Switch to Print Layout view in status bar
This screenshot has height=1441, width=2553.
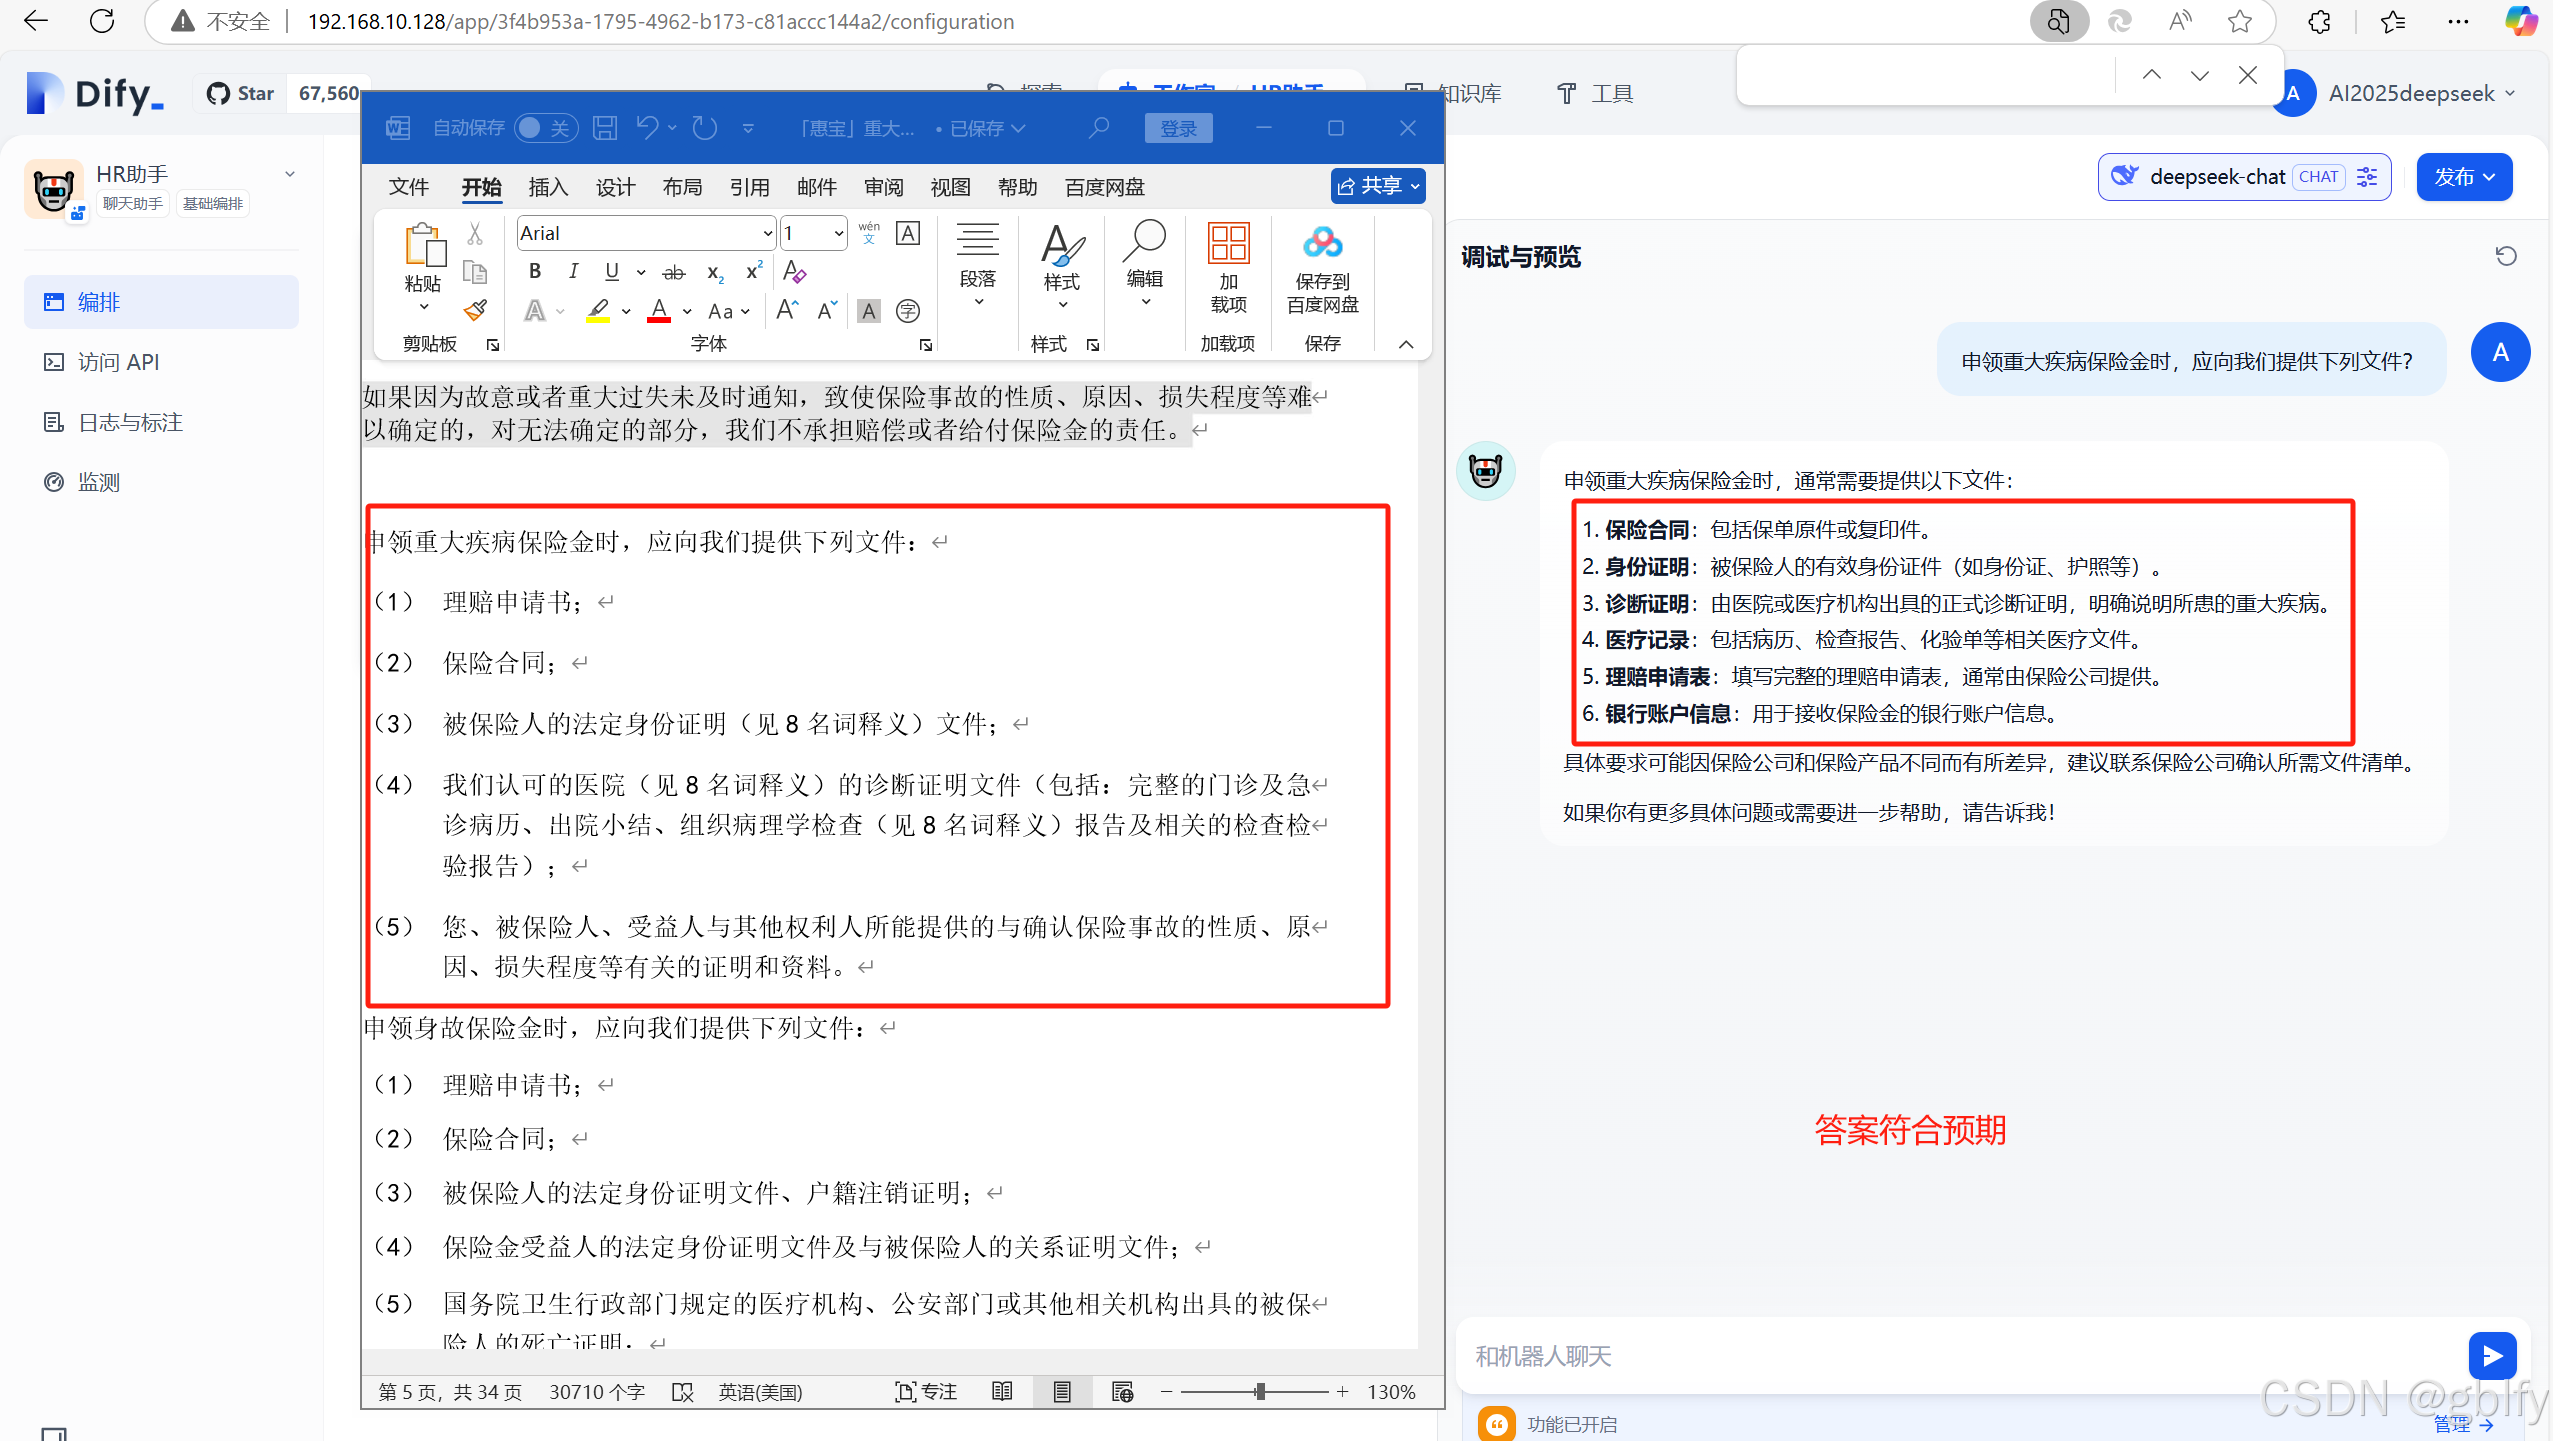pos(1062,1391)
